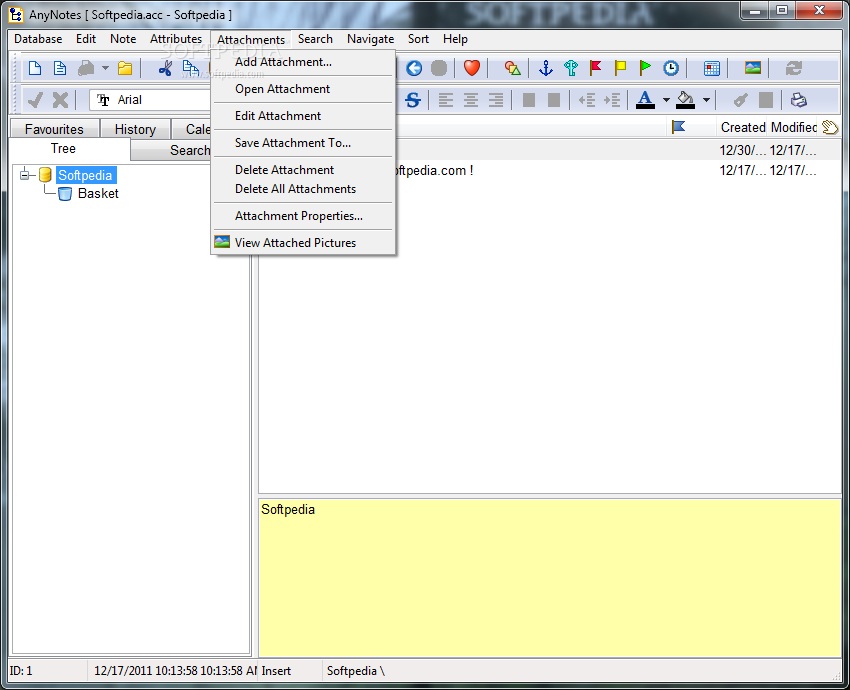Set the green flag
The height and width of the screenshot is (690, 850).
click(x=645, y=68)
